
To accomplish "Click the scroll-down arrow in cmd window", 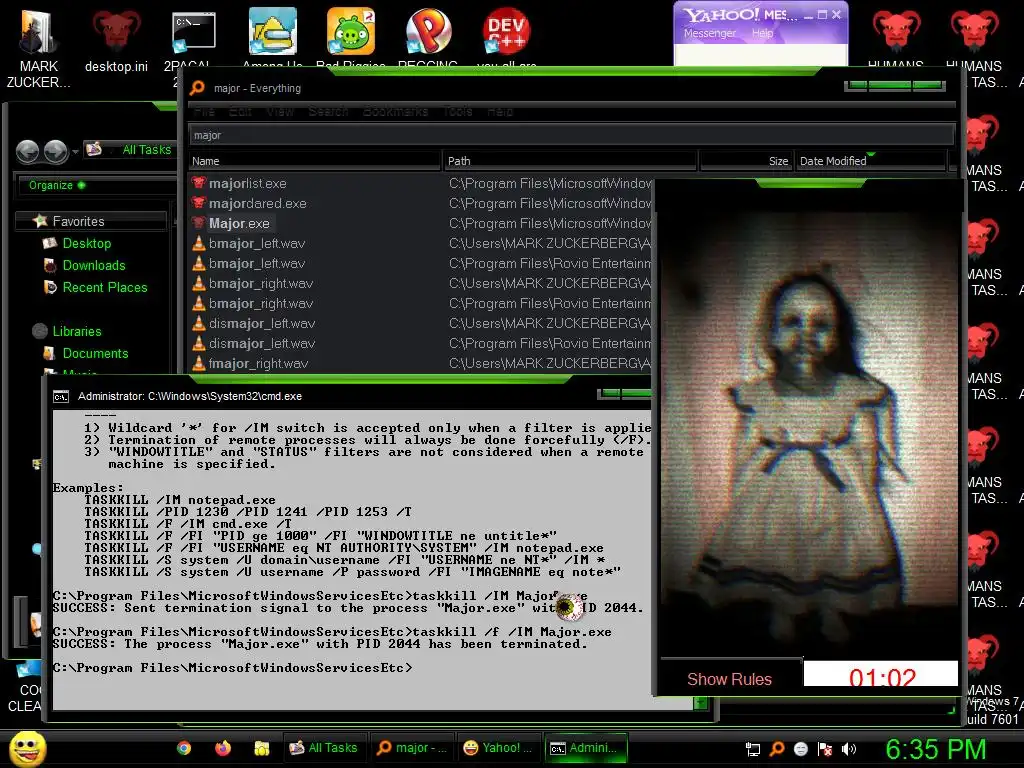I will coord(701,703).
